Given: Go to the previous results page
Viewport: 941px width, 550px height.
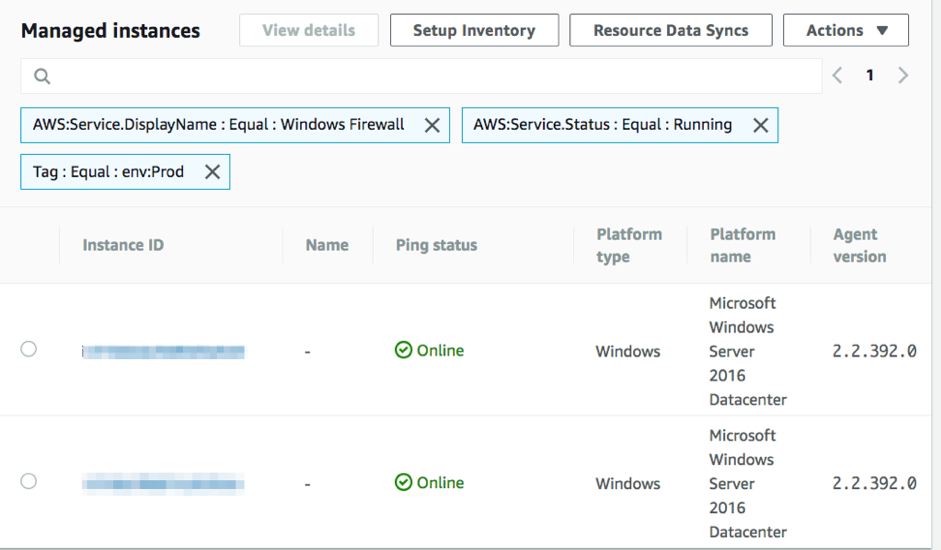Looking at the screenshot, I should [838, 76].
